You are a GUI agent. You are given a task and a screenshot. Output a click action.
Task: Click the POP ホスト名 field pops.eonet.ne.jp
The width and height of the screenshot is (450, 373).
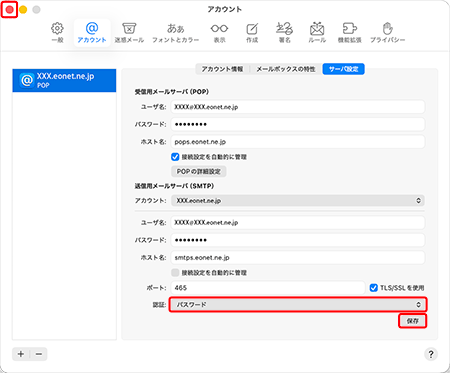(x=298, y=142)
